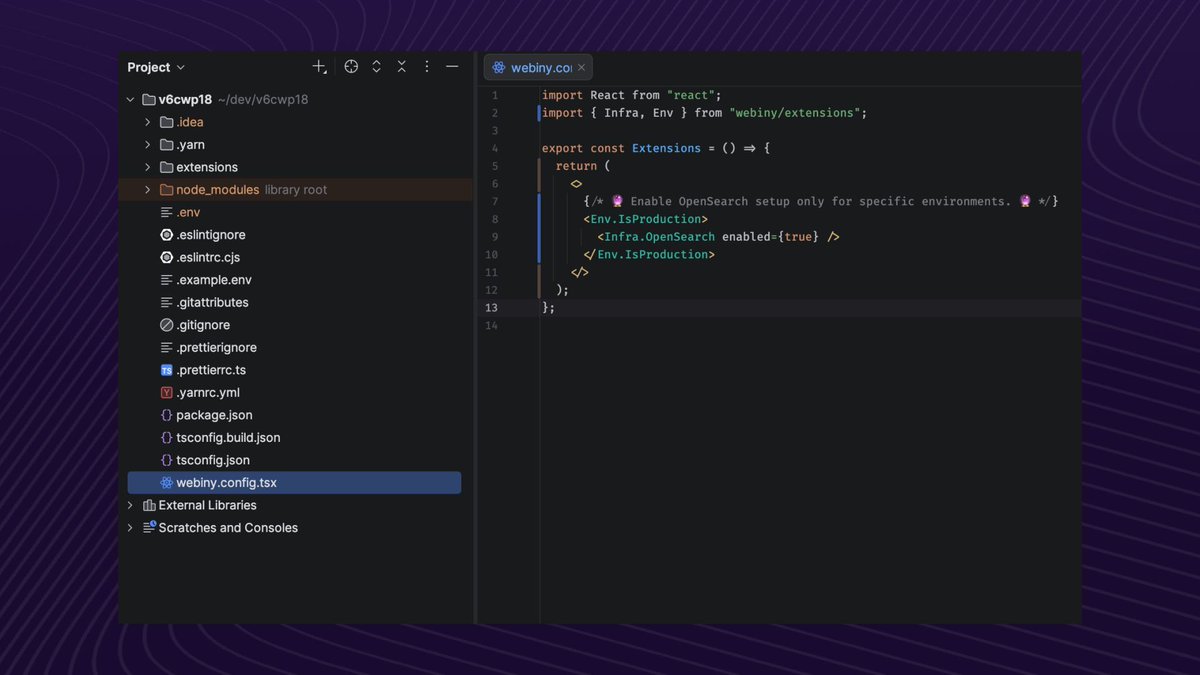Click the package.json braces icon
This screenshot has height=675, width=1200.
click(167, 415)
